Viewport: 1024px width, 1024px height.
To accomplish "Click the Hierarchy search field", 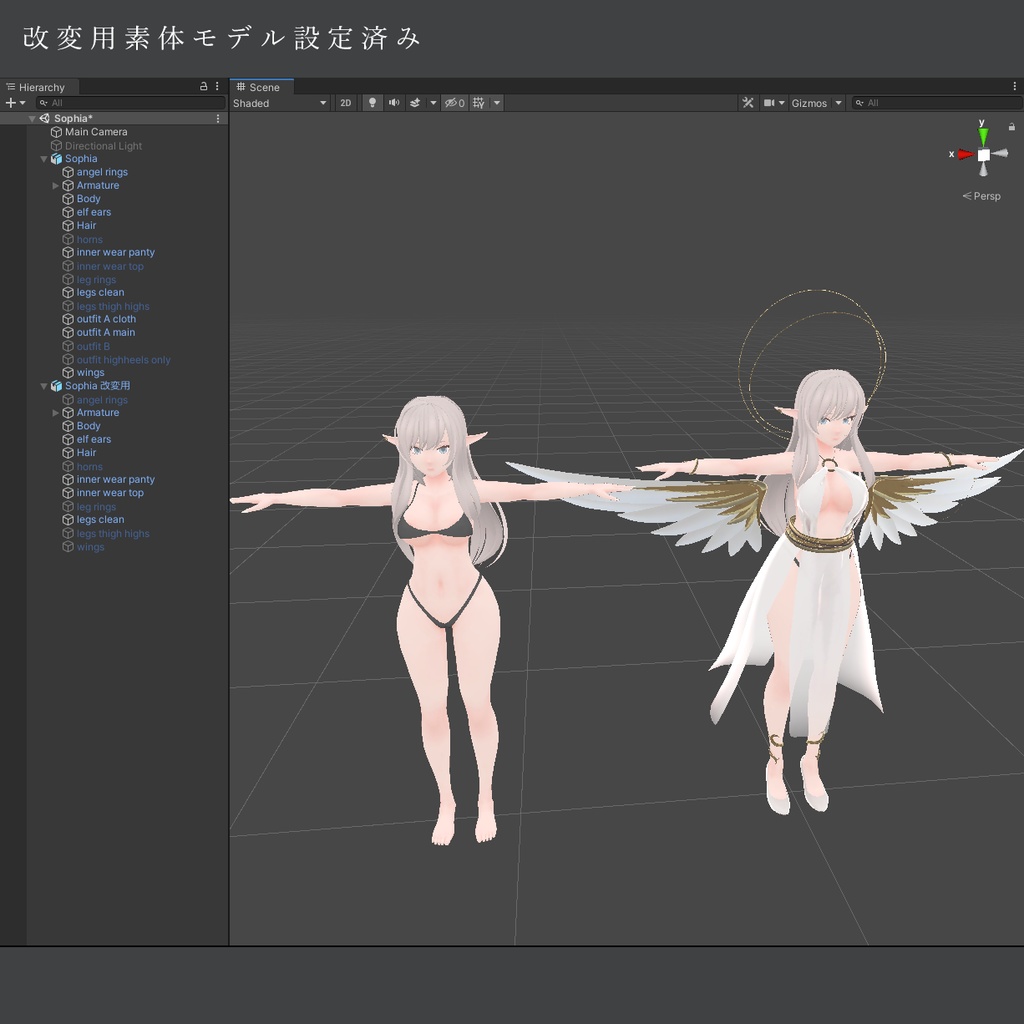I will point(120,103).
